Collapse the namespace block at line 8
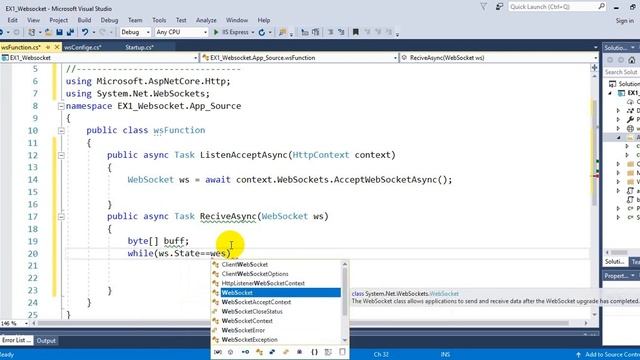 click(61, 106)
